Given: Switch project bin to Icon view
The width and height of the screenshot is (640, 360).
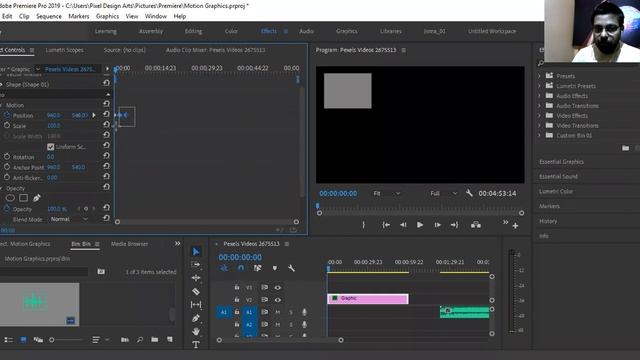Looking at the screenshot, I should click(23, 340).
